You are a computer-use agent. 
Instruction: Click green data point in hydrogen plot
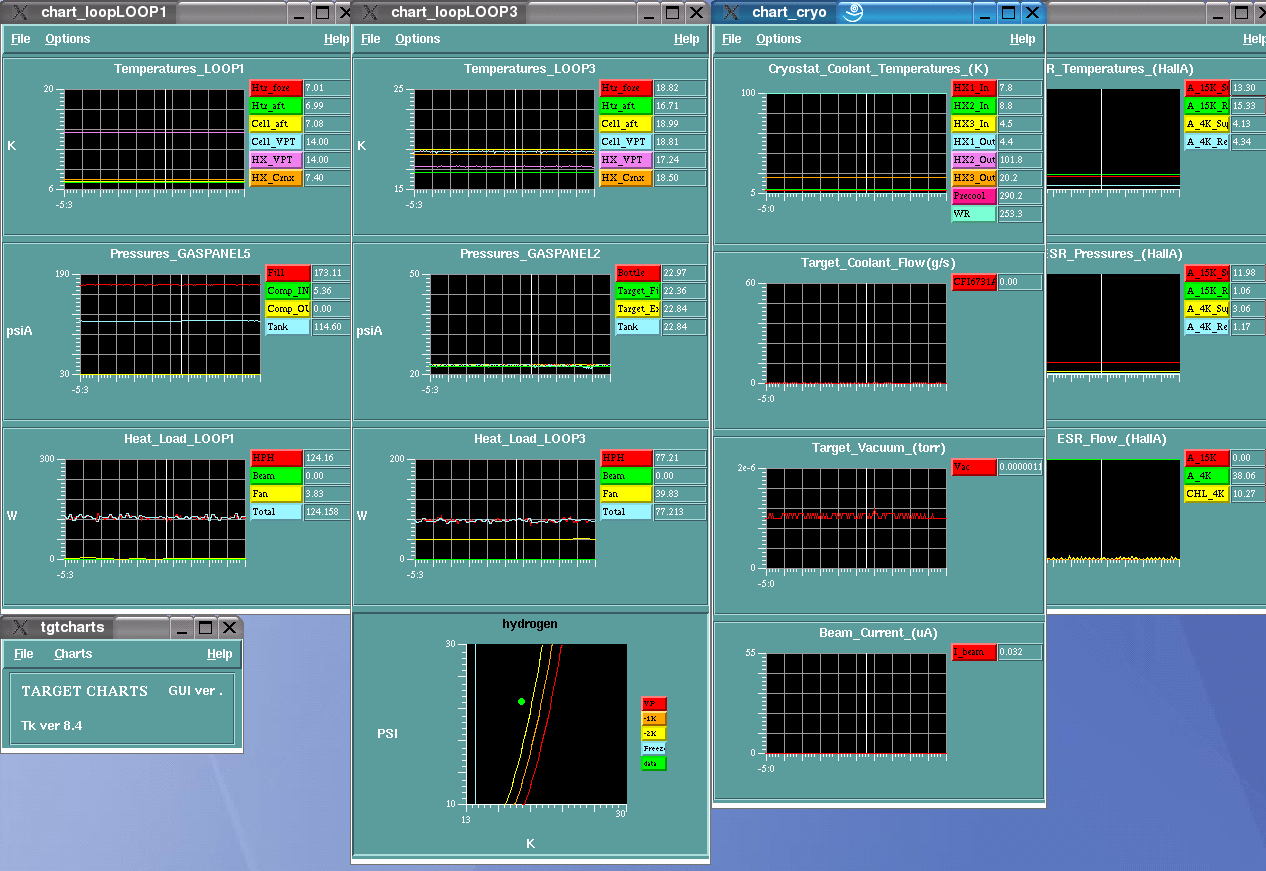click(521, 702)
